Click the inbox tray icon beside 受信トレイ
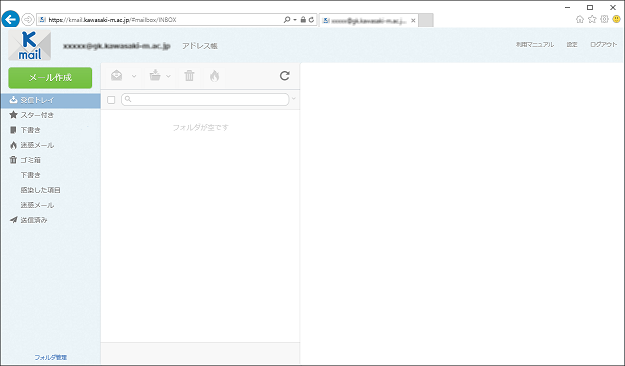Screen dimensions: 625x366 click(13, 100)
